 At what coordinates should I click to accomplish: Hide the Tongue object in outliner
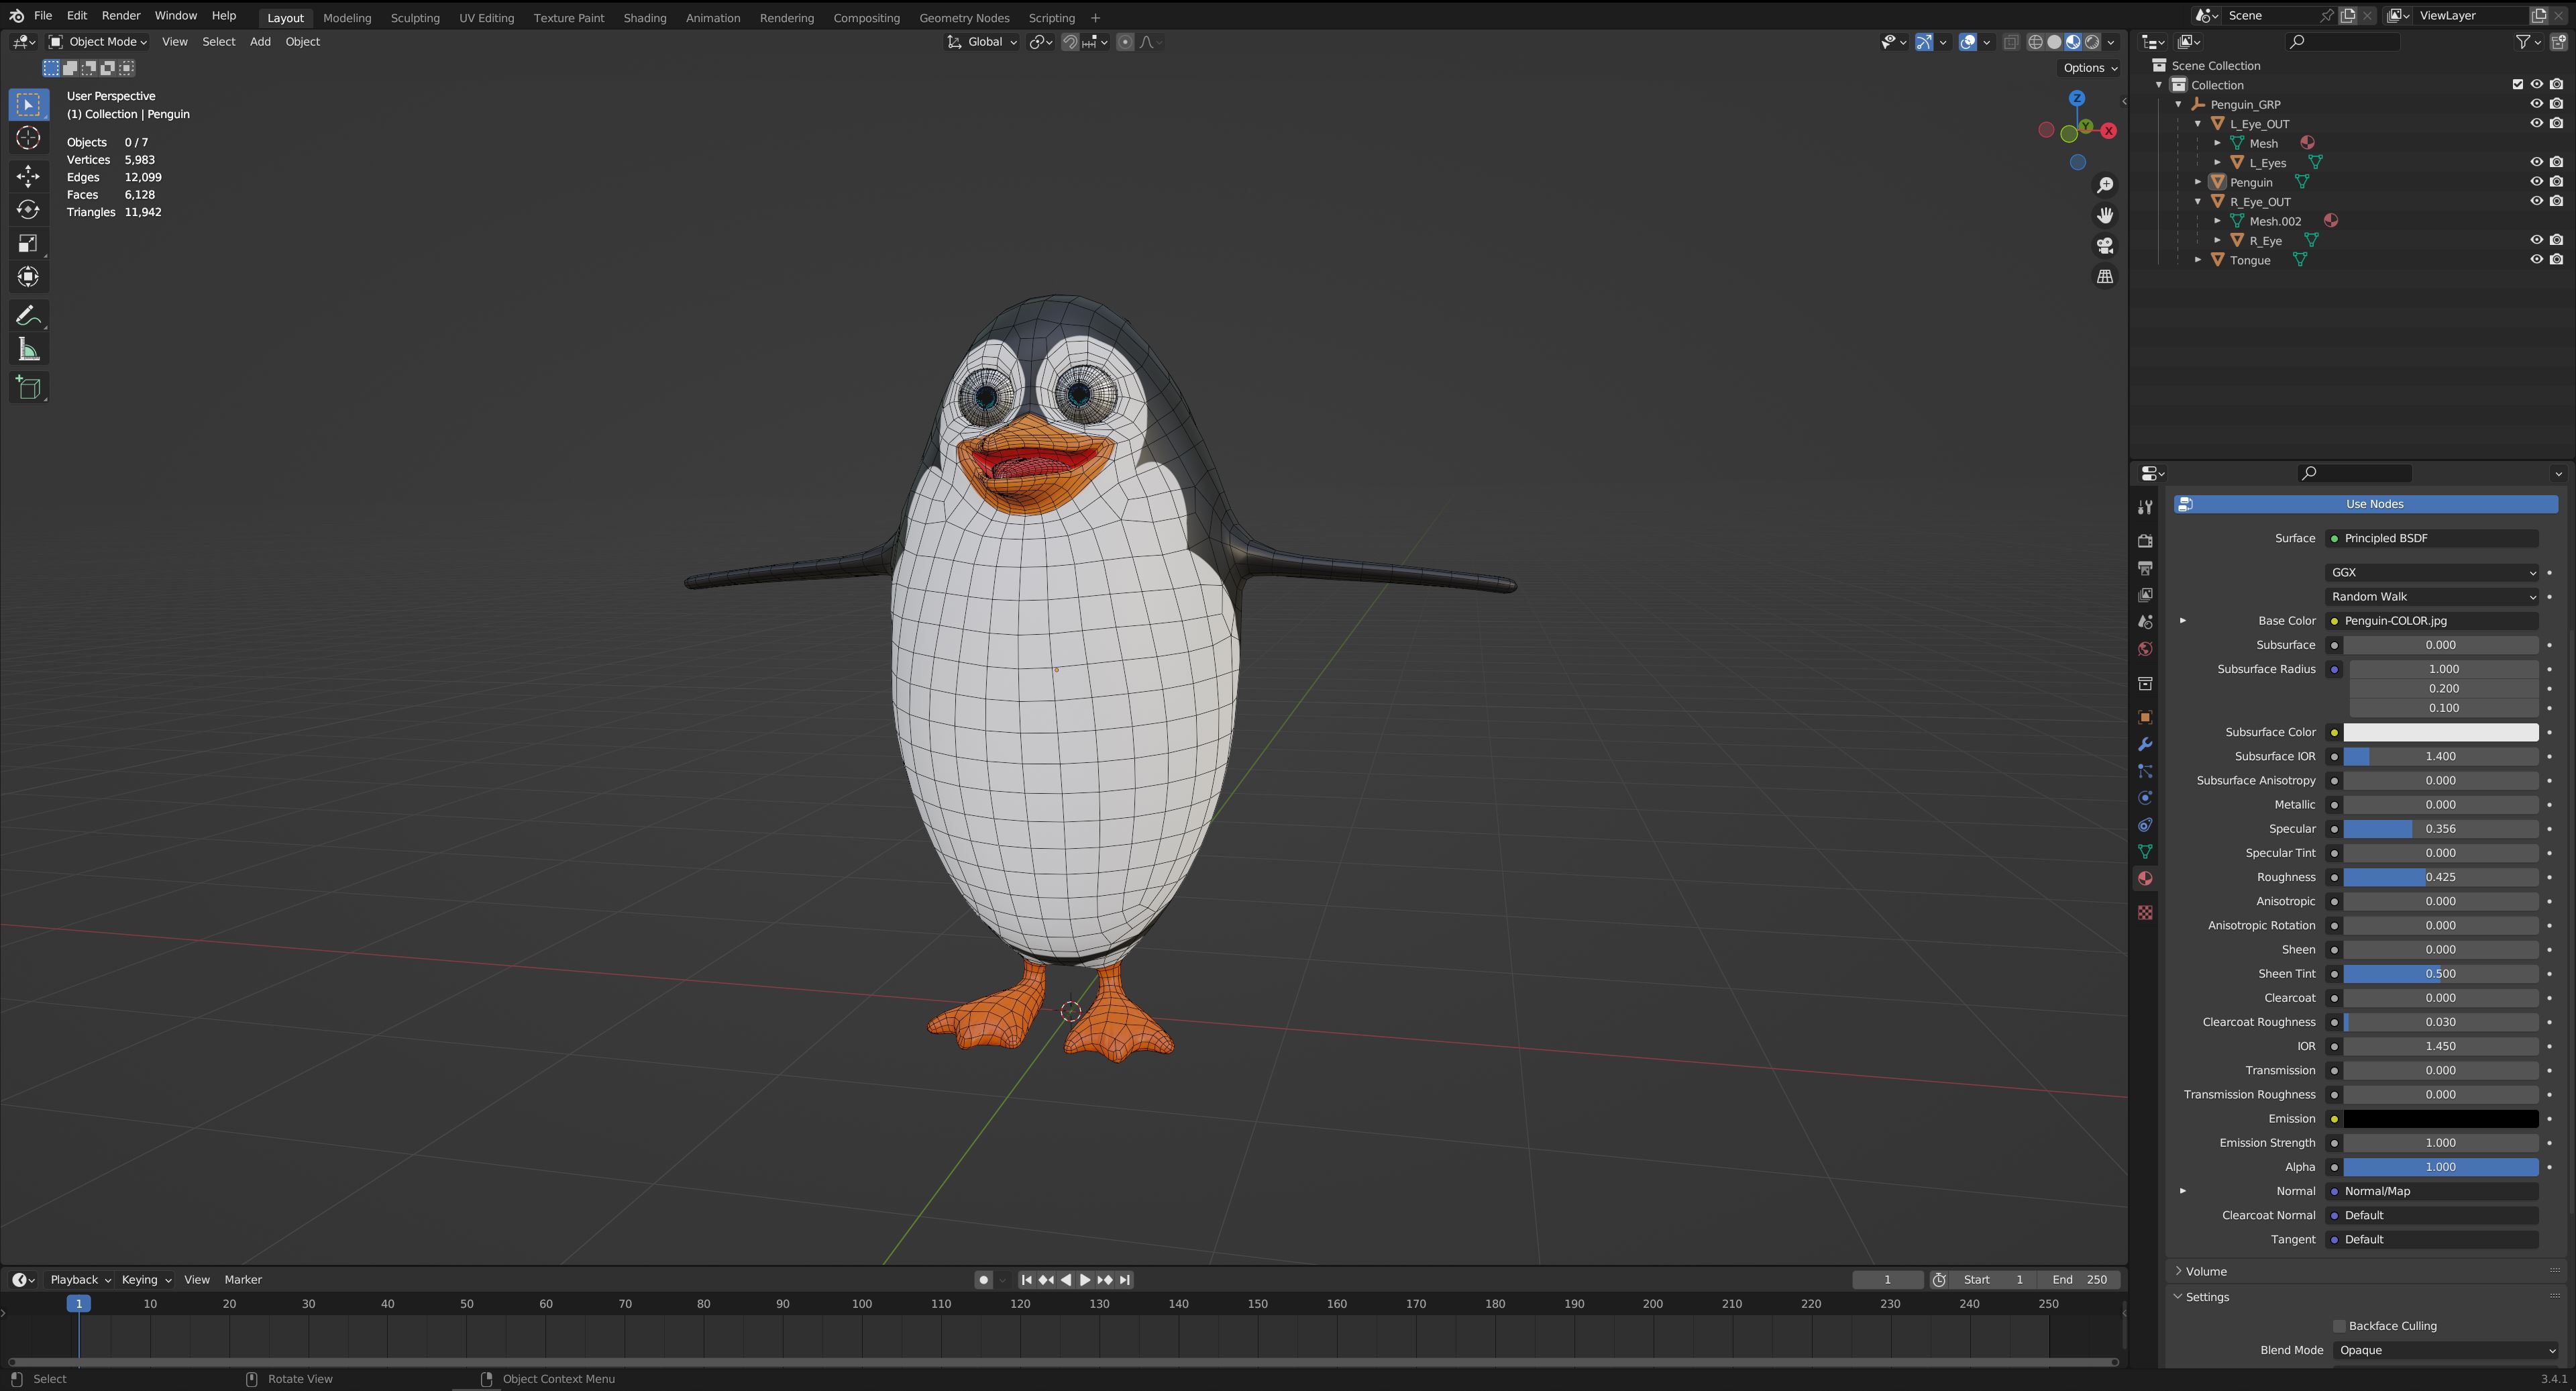coord(2536,260)
